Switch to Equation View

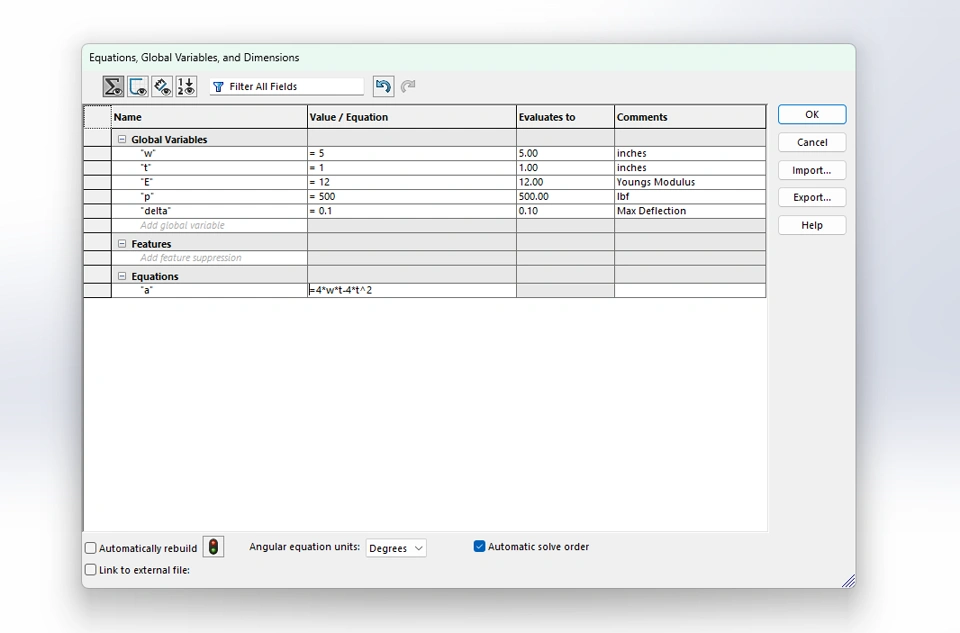(x=113, y=87)
